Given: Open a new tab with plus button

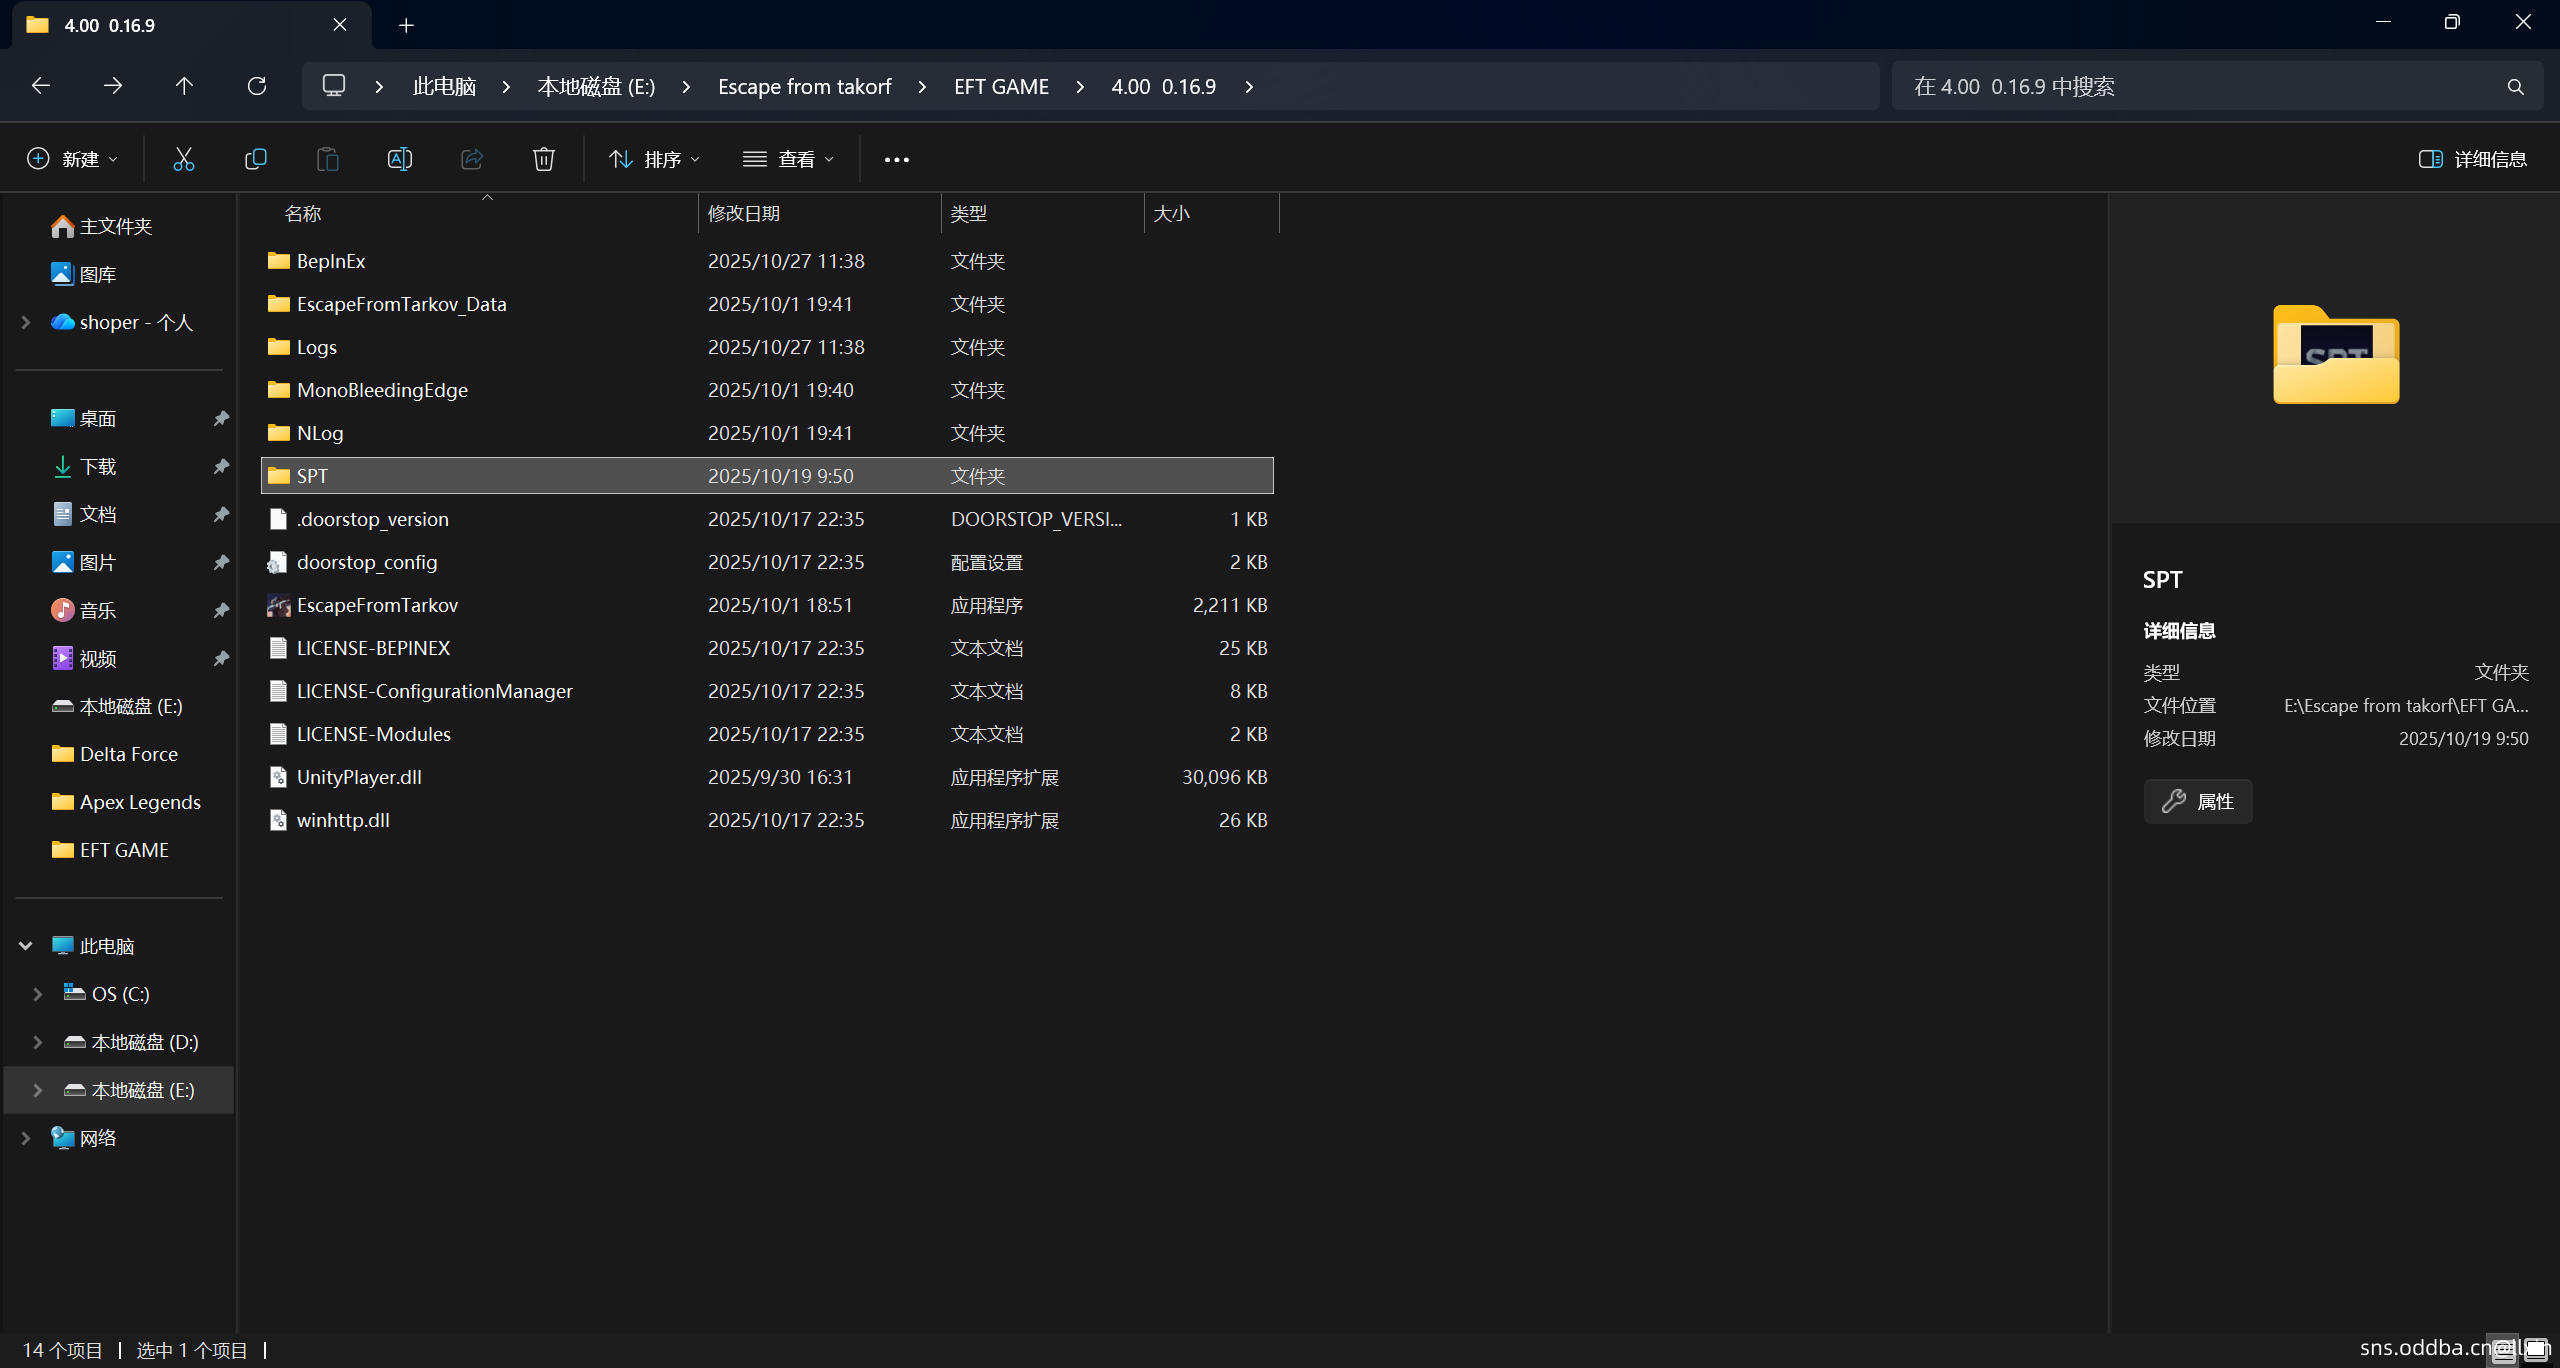Looking at the screenshot, I should (x=406, y=25).
